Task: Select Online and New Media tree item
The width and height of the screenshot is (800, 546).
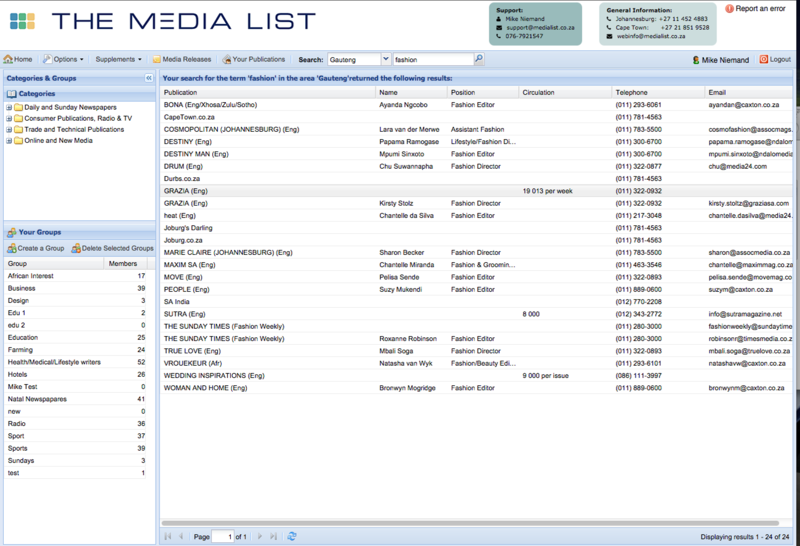Action: pyautogui.click(x=58, y=140)
